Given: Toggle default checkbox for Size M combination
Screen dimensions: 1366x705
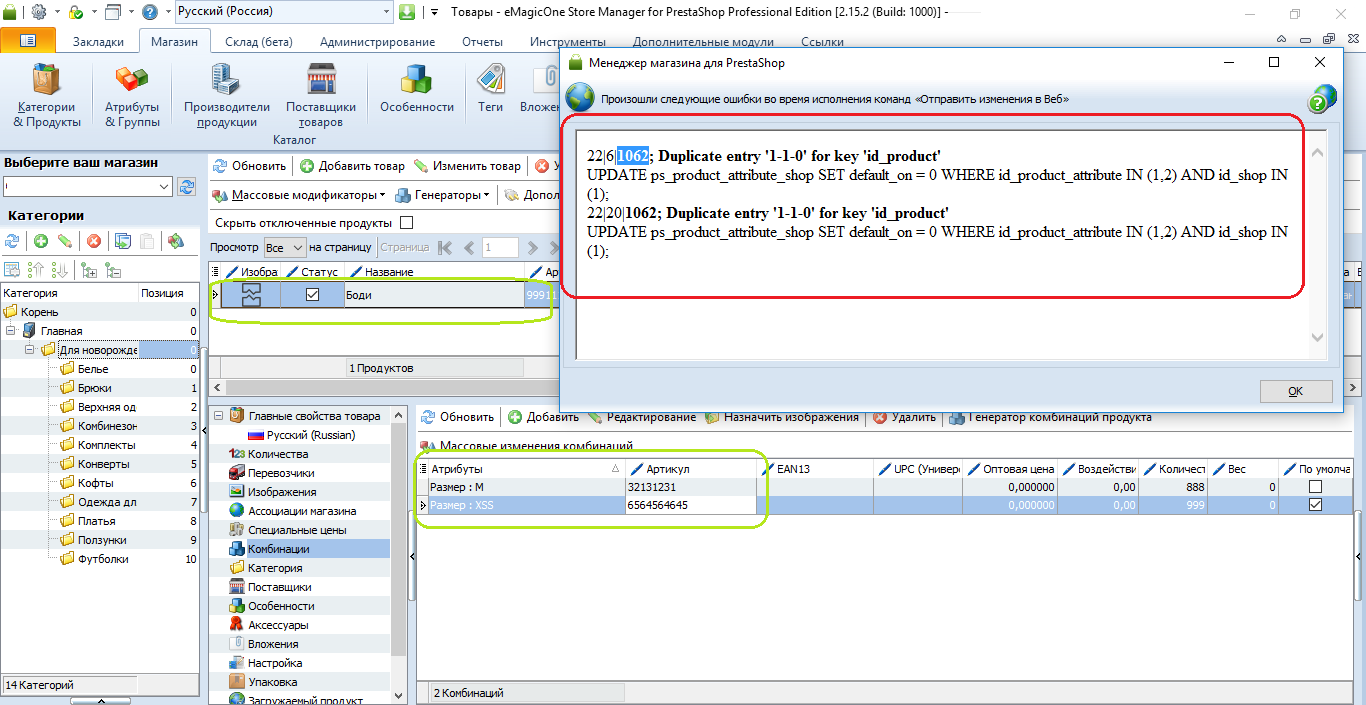Looking at the screenshot, I should point(1315,487).
